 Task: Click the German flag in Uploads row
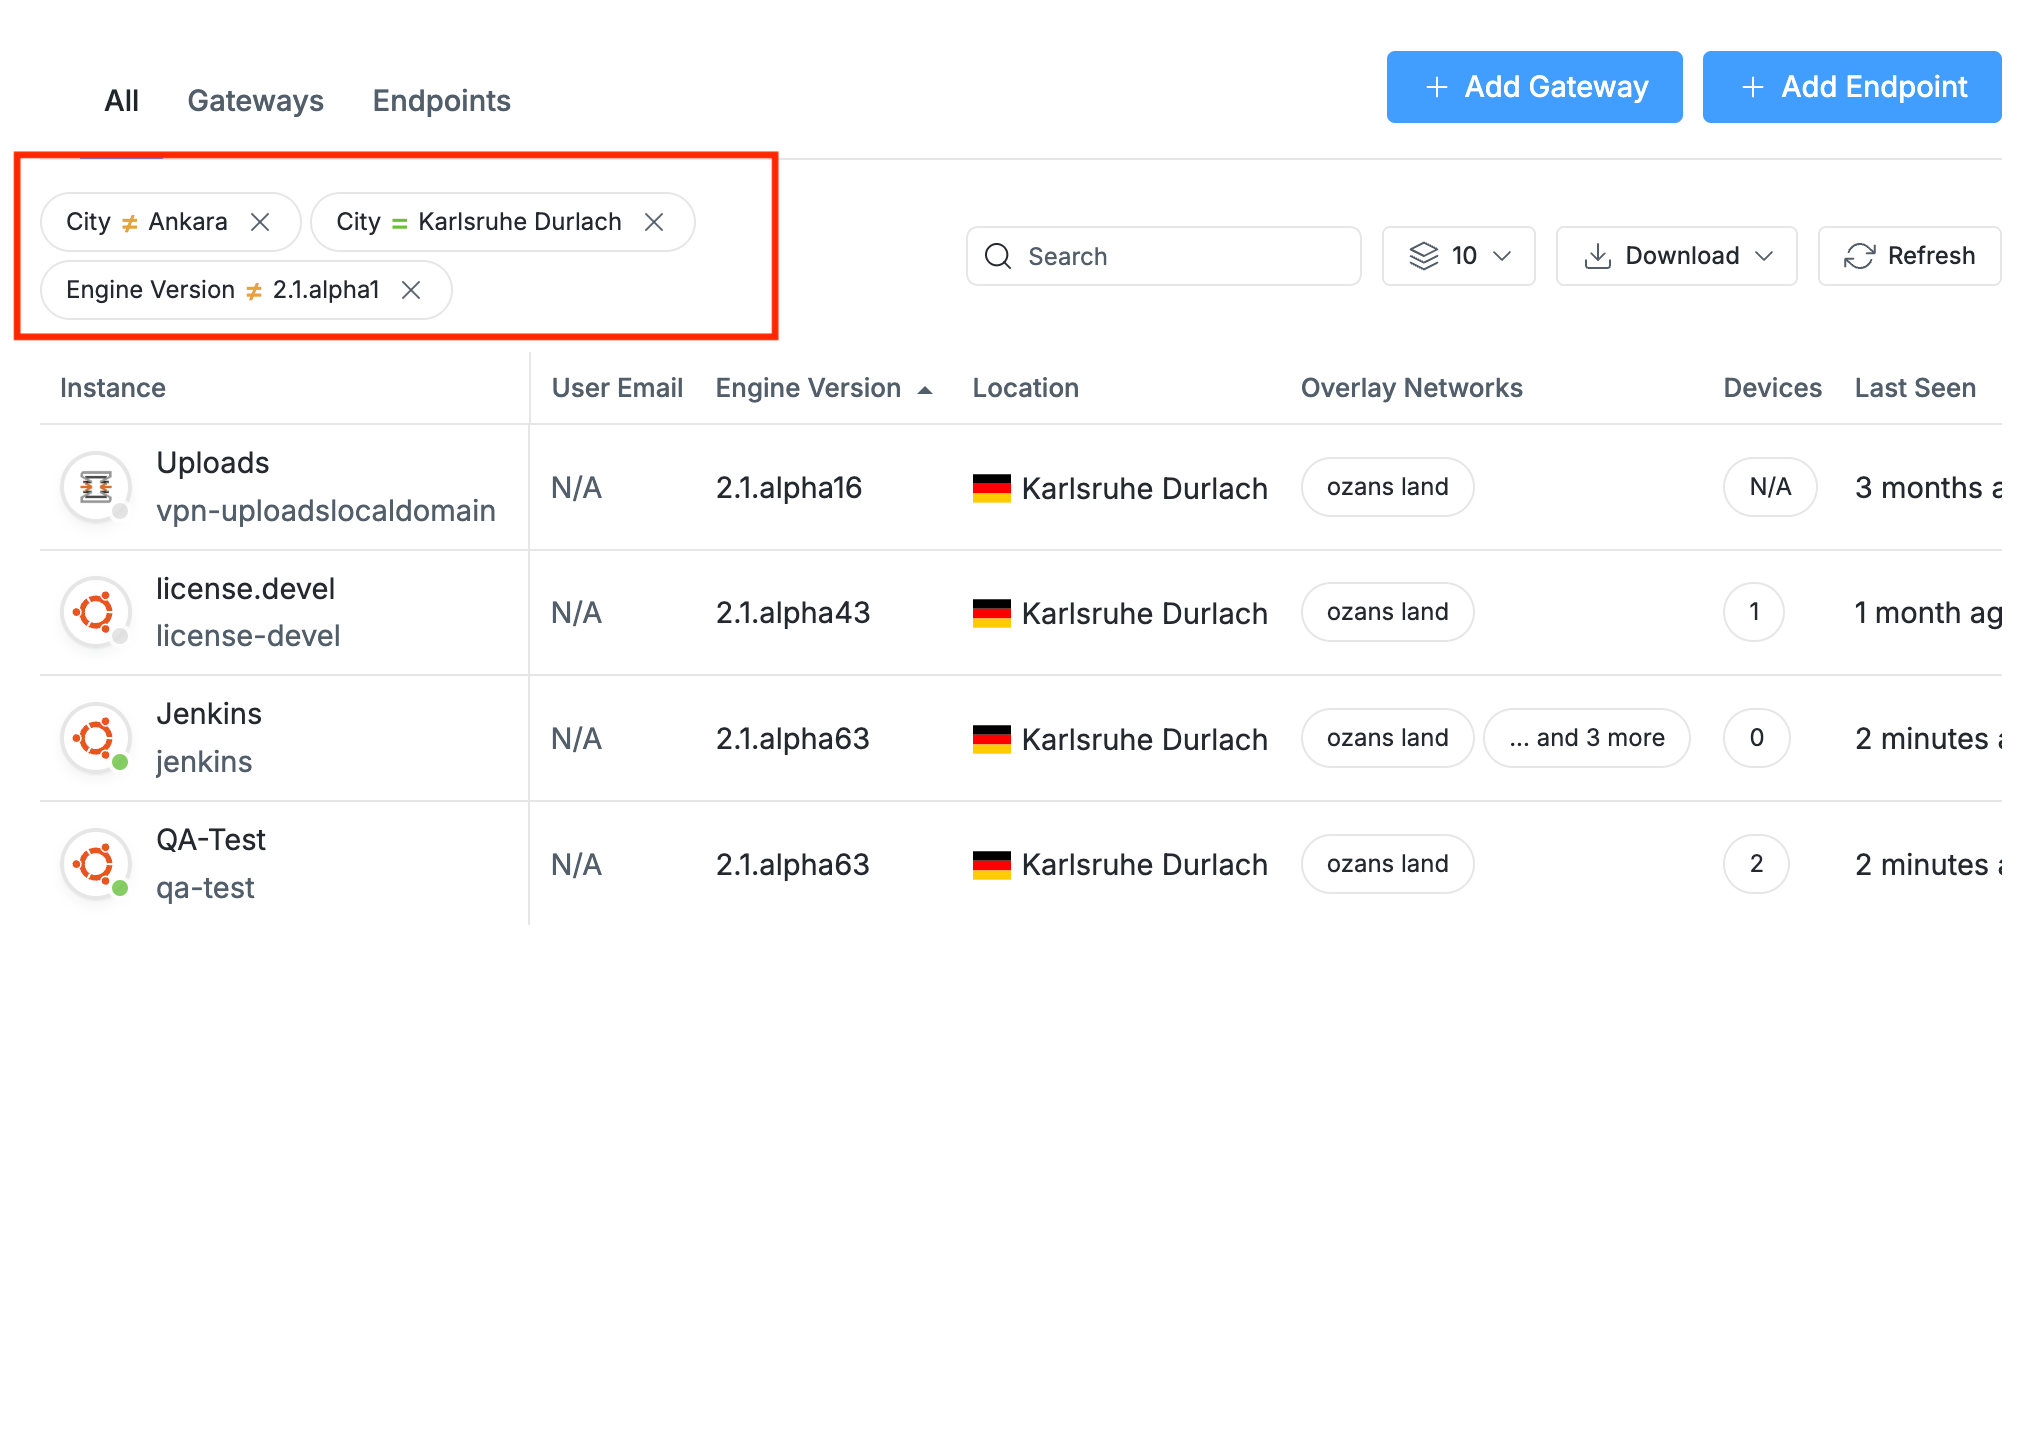point(991,488)
